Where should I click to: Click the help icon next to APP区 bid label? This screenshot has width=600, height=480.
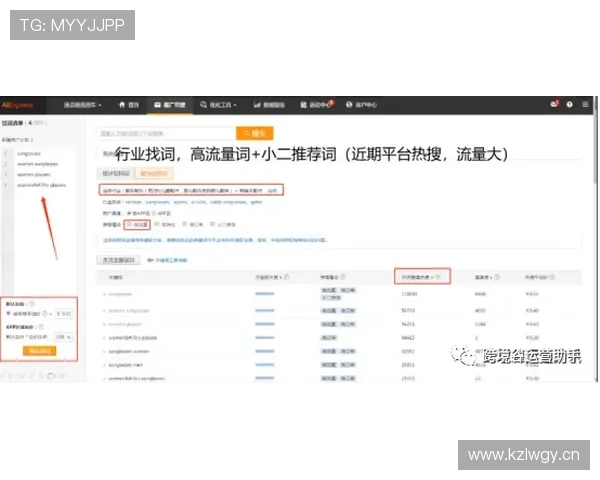(x=41, y=327)
